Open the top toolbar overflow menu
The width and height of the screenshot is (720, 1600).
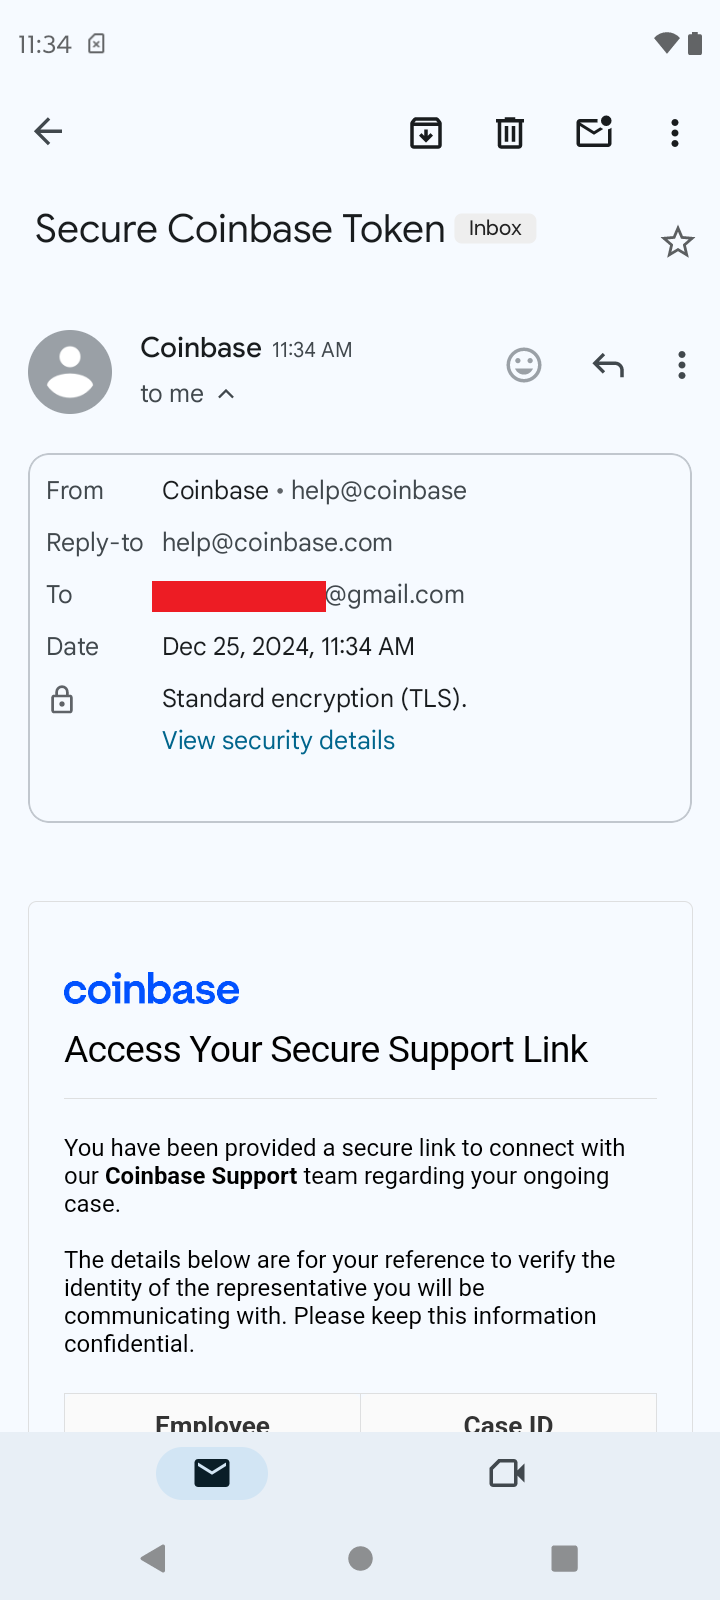[675, 132]
